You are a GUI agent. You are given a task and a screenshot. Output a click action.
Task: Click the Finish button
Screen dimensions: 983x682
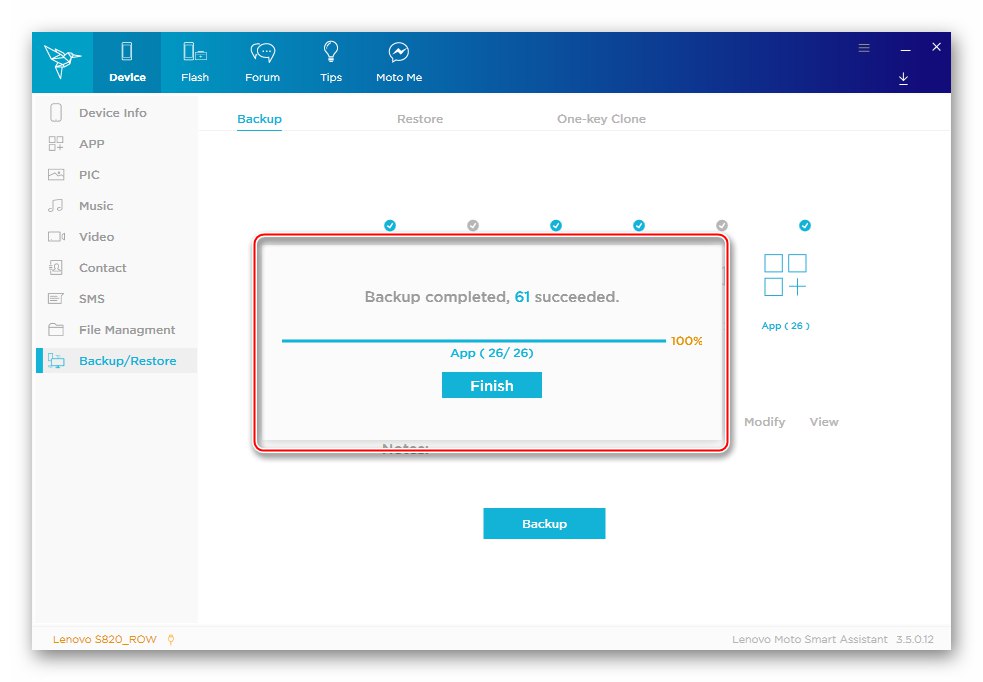[x=492, y=385]
